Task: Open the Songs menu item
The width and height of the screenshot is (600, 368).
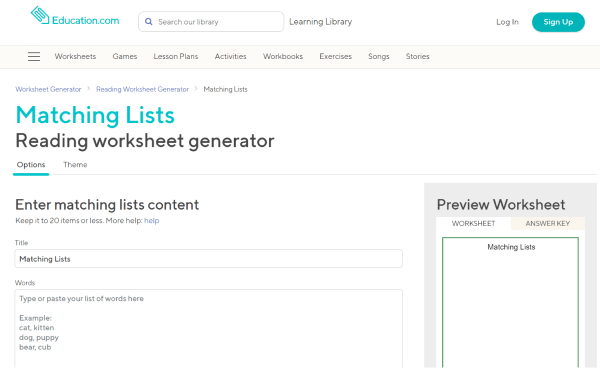Action: point(379,57)
